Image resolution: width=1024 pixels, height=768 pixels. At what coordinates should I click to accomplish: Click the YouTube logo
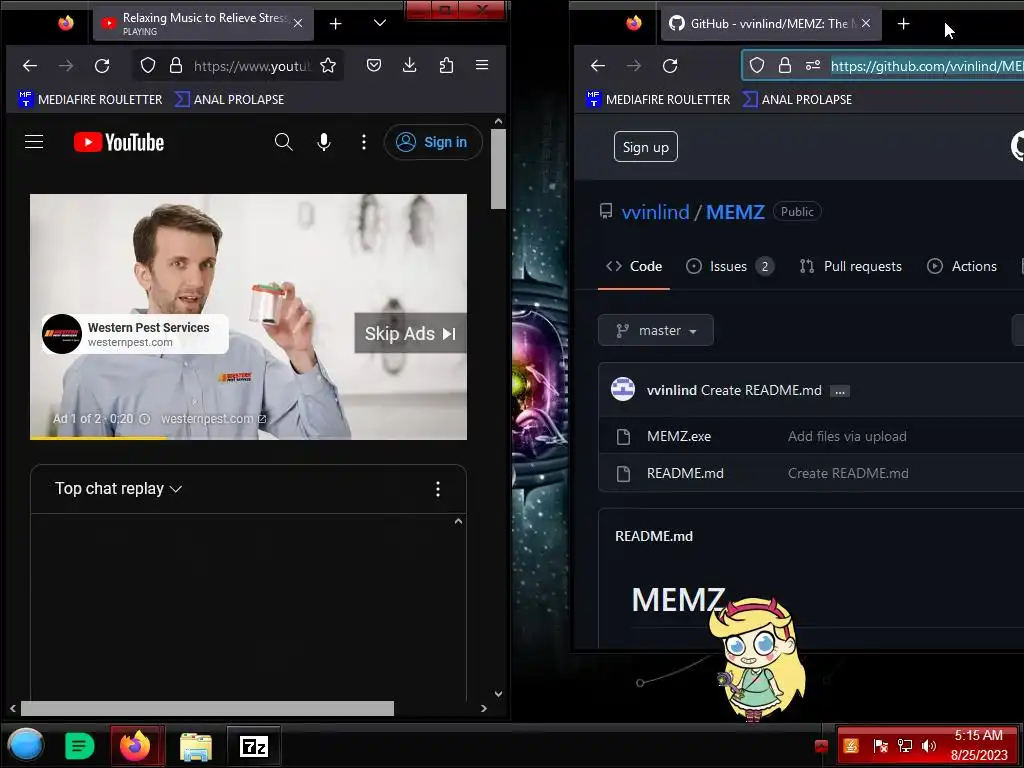[118, 142]
